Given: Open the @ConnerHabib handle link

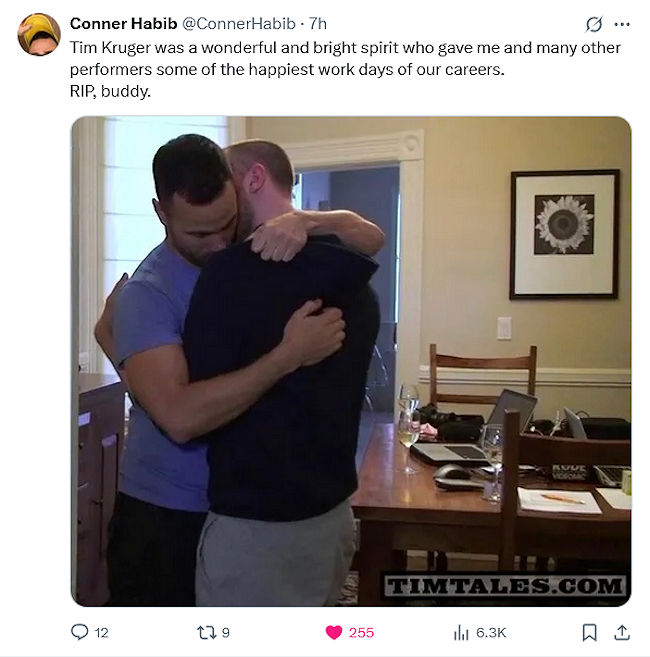Looking at the screenshot, I should click(239, 24).
